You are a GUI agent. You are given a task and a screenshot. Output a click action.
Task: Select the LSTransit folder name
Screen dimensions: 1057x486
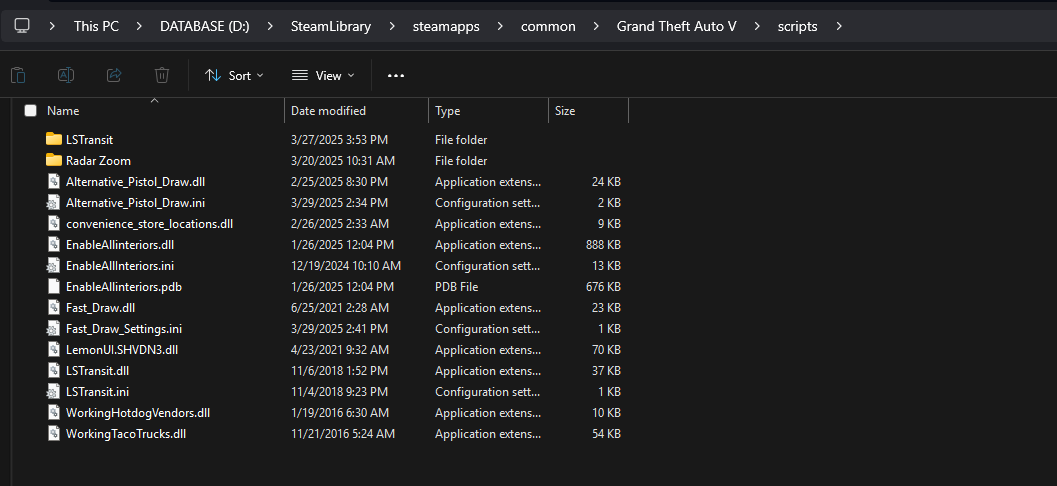[x=90, y=140]
